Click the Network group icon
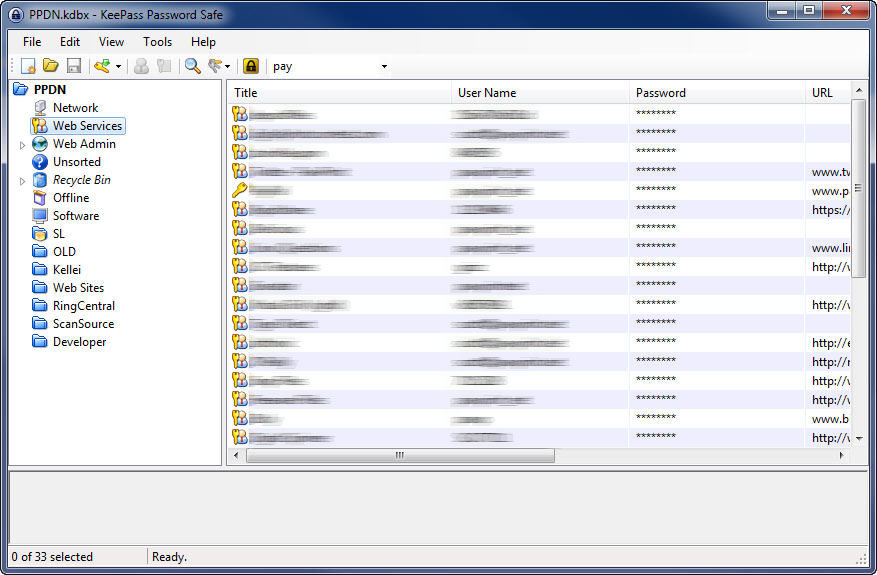This screenshot has height=575, width=877. pyautogui.click(x=40, y=107)
